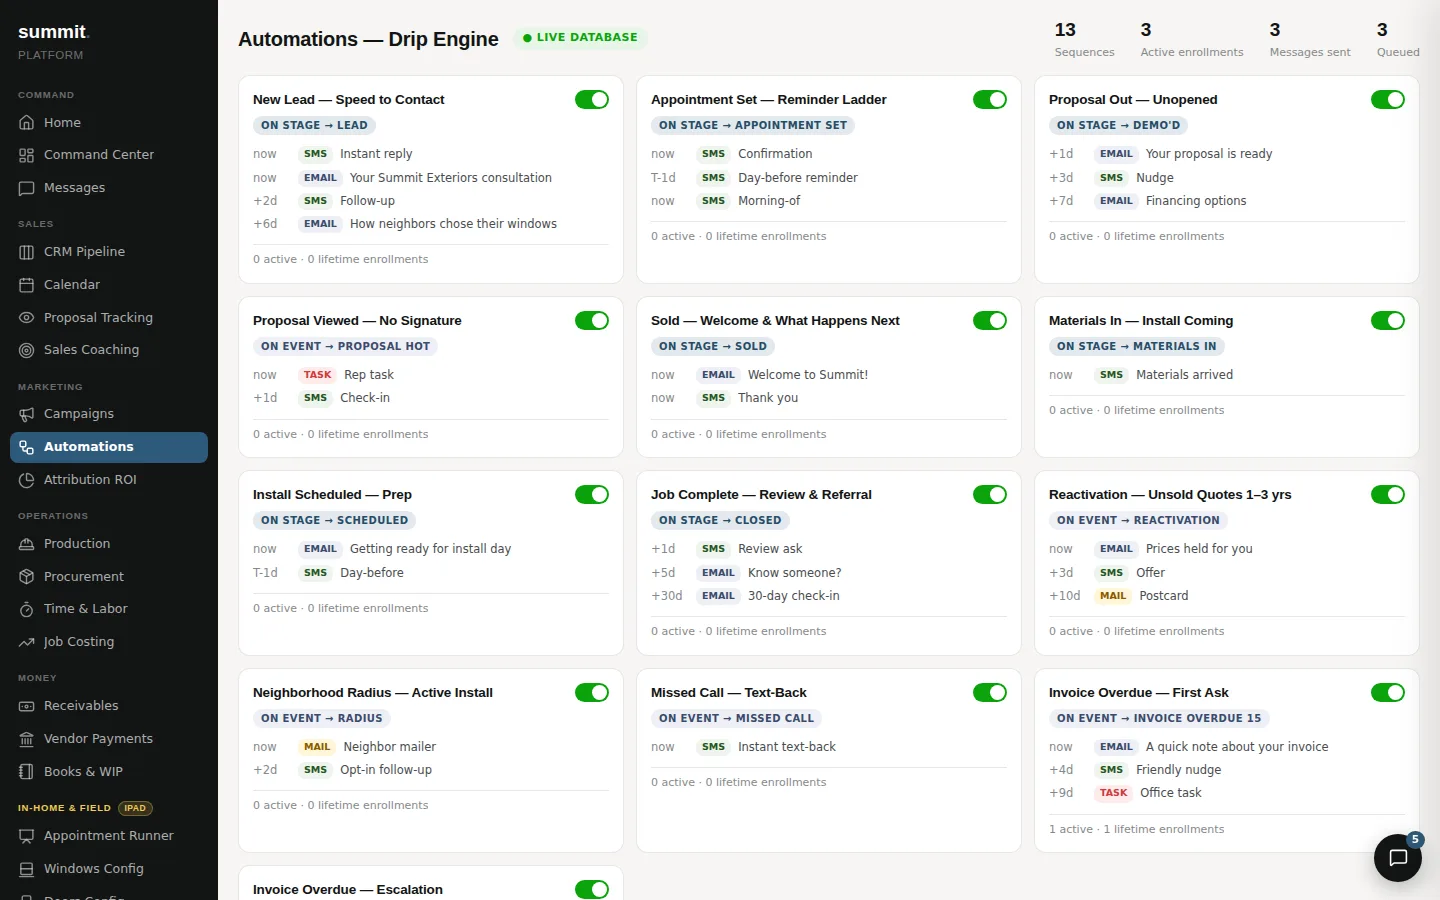Image resolution: width=1440 pixels, height=900 pixels.
Task: Click the Job Costing trend icon
Action: [27, 642]
